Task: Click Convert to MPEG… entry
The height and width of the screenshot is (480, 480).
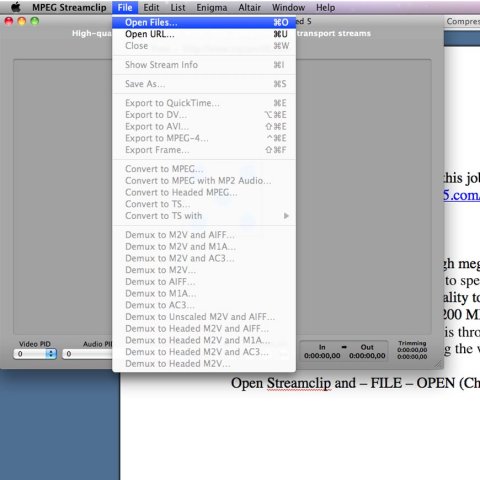Action: [204, 169]
